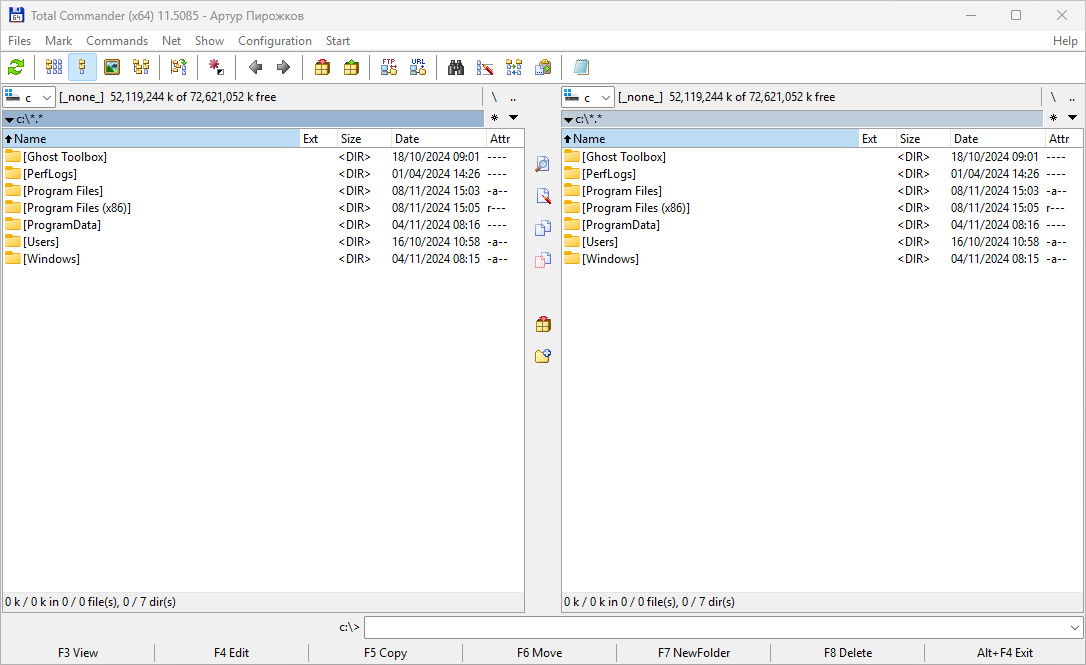Click the clipboard copy names toolbar icon
The image size is (1086, 665).
click(x=543, y=67)
